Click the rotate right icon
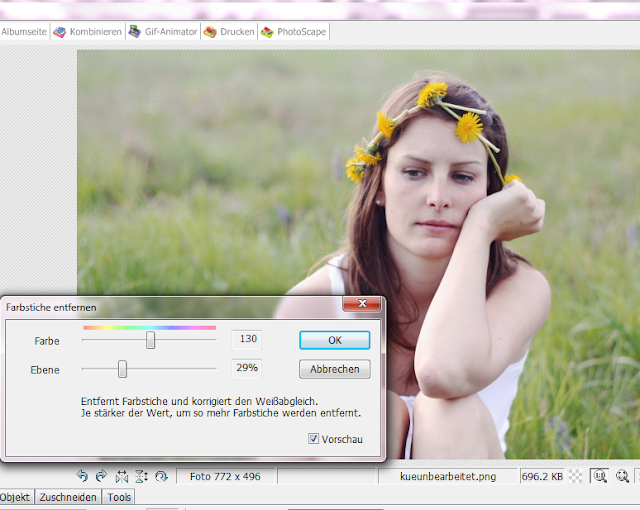 tap(101, 477)
